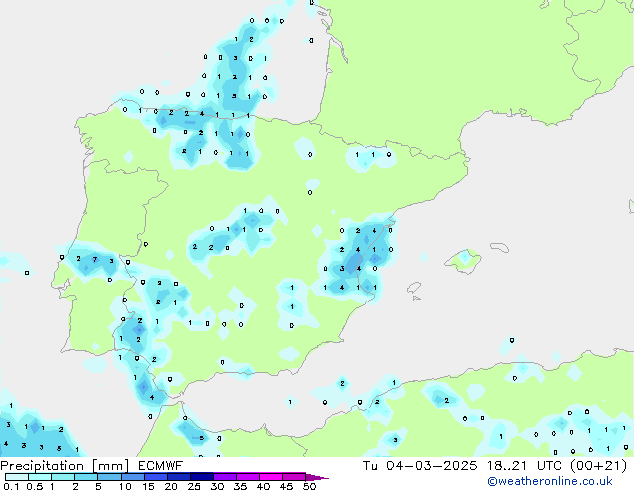Click legend scale value '35'
This screenshot has height=490, width=634.
click(241, 486)
